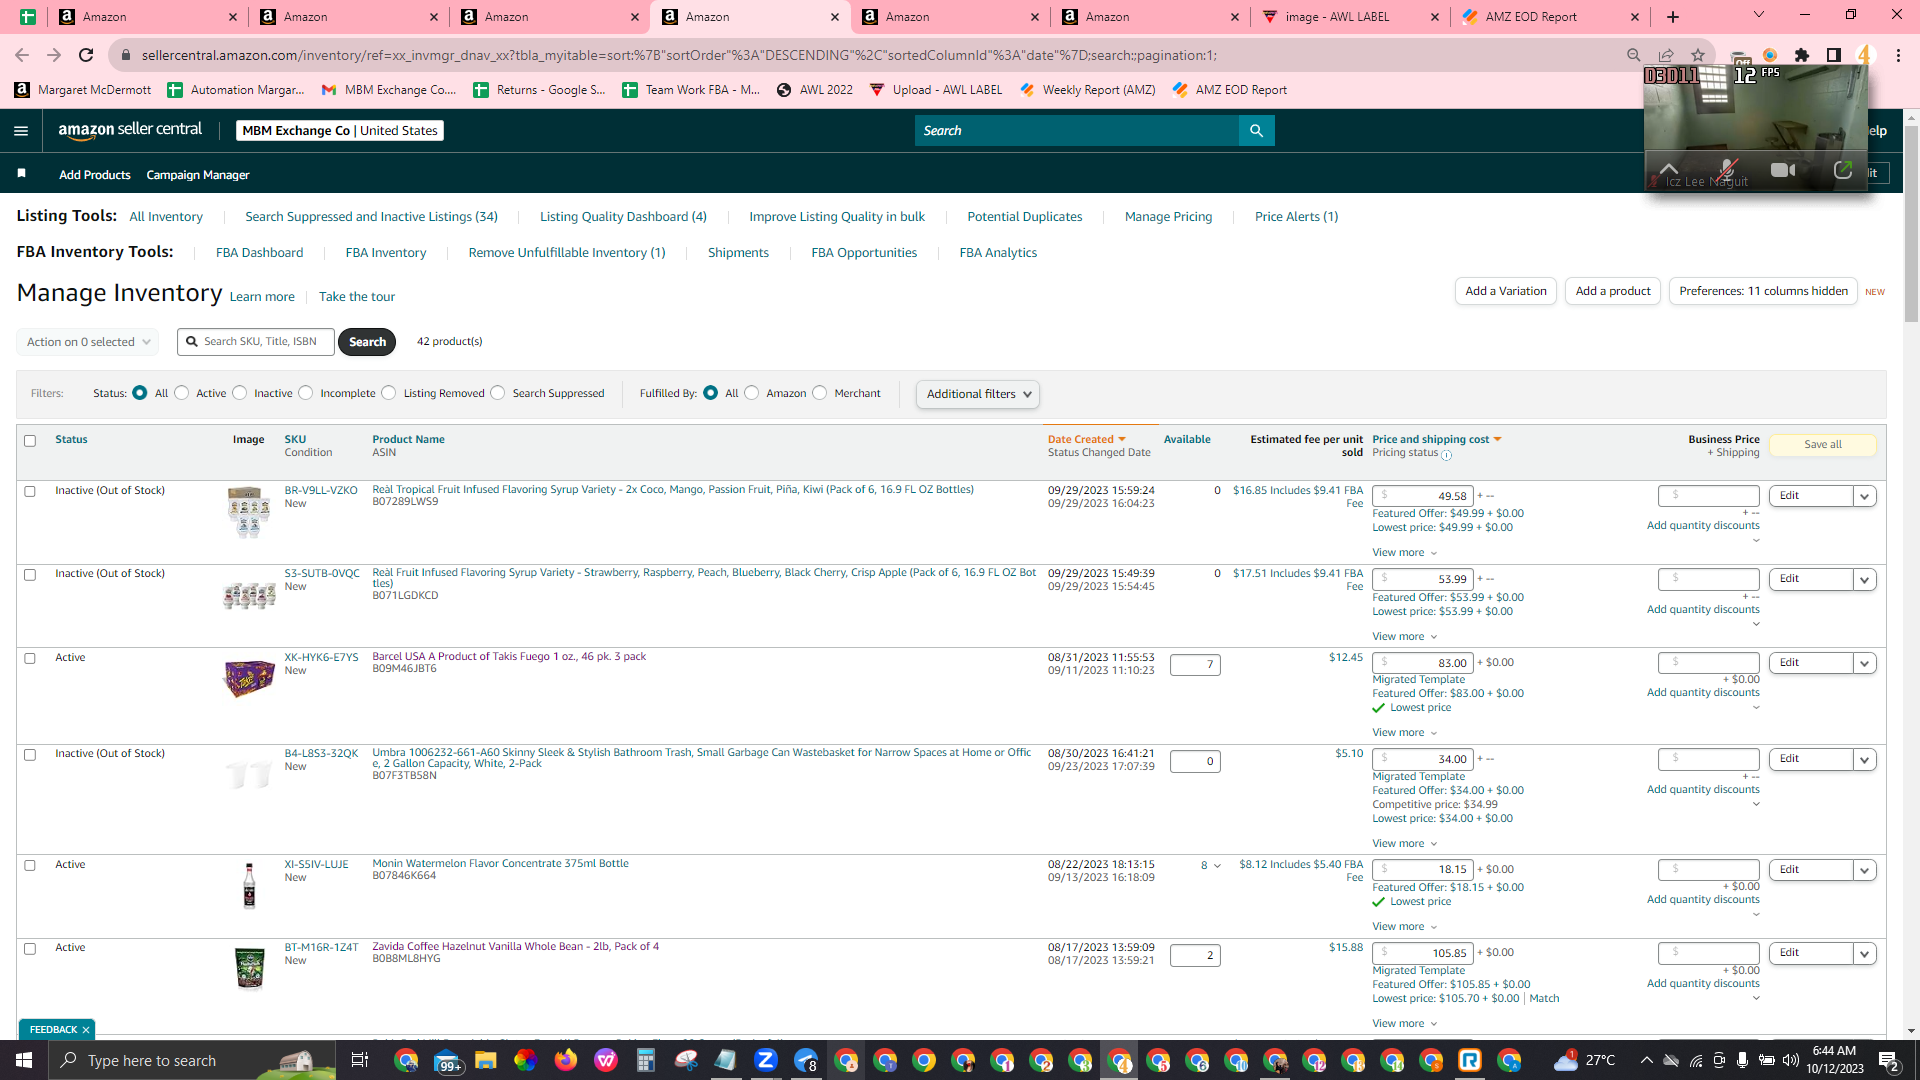The width and height of the screenshot is (1920, 1080).
Task: Click the vertical page scrollbar
Action: (1911, 225)
